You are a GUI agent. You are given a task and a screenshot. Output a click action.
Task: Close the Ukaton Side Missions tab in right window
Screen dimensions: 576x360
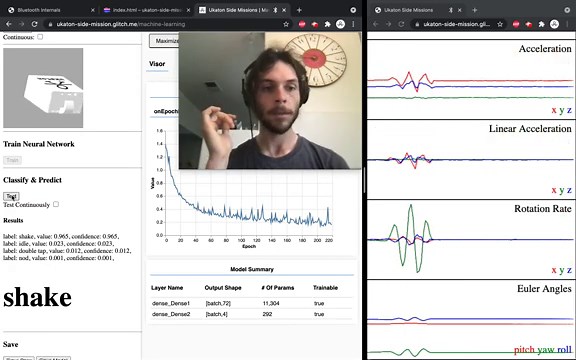(460, 10)
